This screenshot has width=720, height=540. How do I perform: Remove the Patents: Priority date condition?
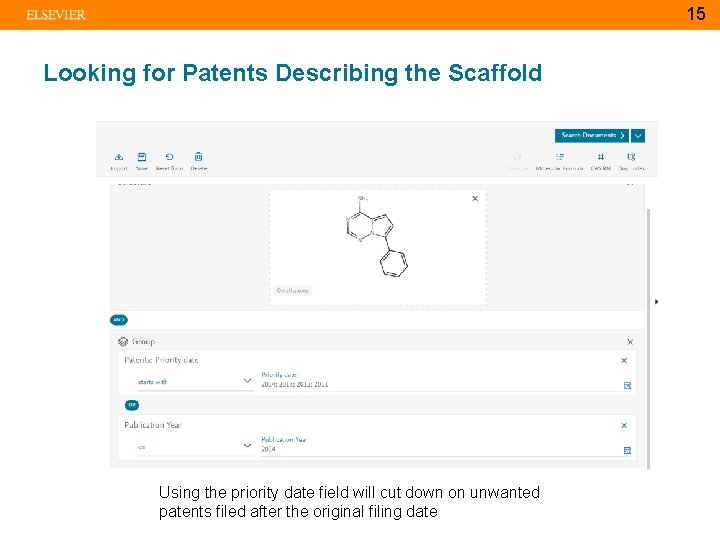625,360
